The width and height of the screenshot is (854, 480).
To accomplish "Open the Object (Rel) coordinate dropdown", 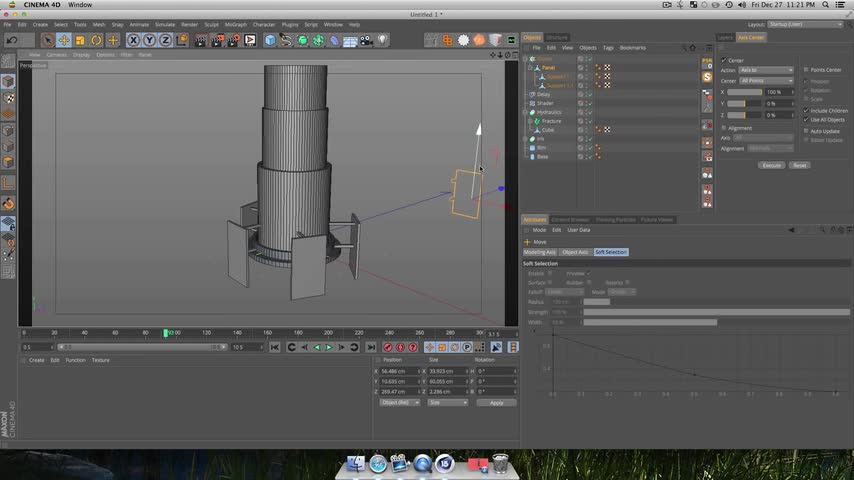I will (x=399, y=402).
